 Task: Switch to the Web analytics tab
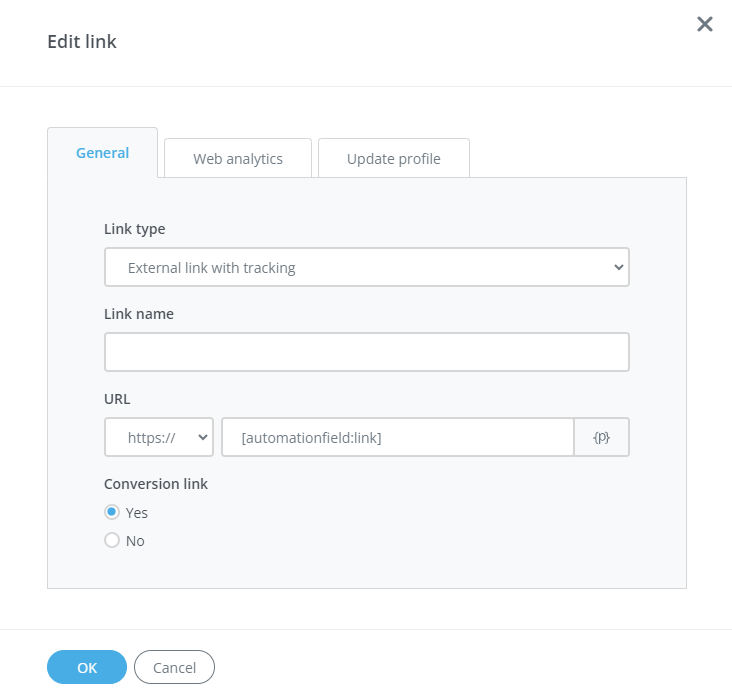pyautogui.click(x=238, y=158)
